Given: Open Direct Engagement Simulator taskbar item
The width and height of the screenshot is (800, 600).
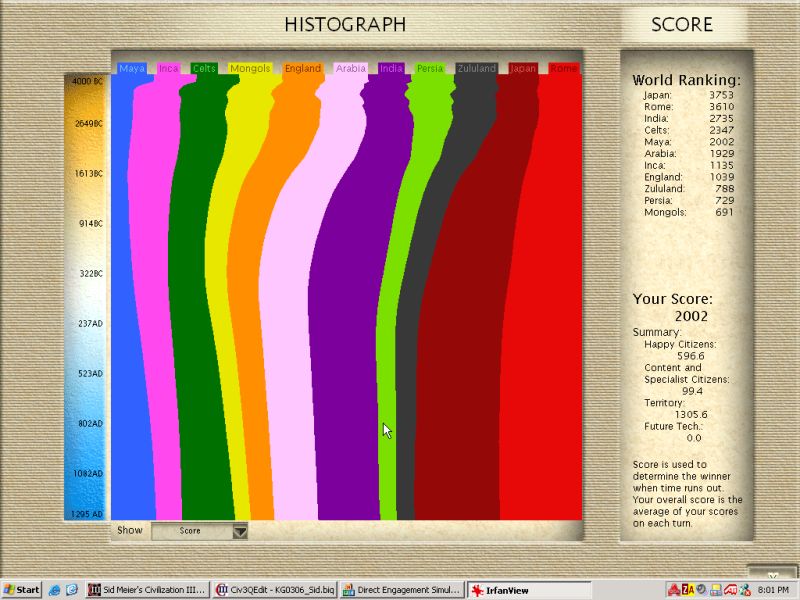Looking at the screenshot, I should [401, 590].
